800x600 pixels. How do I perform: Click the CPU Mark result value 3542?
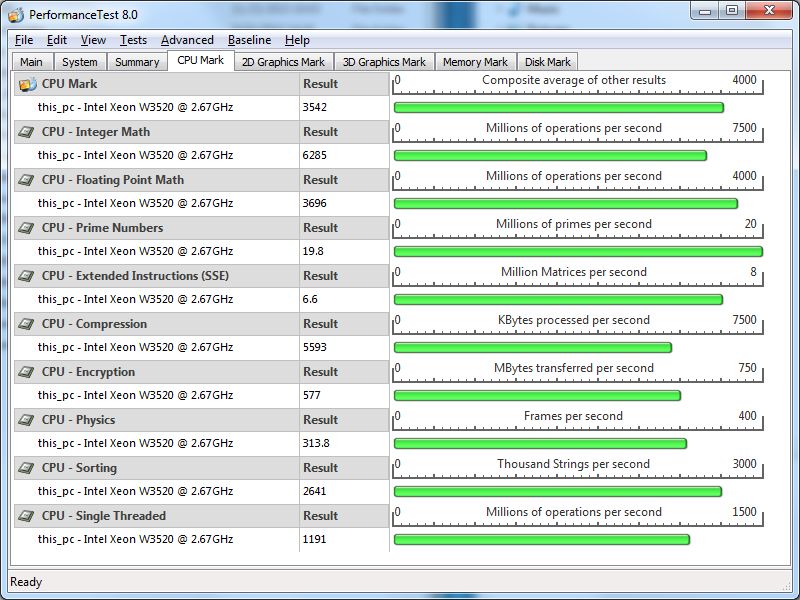pos(314,107)
